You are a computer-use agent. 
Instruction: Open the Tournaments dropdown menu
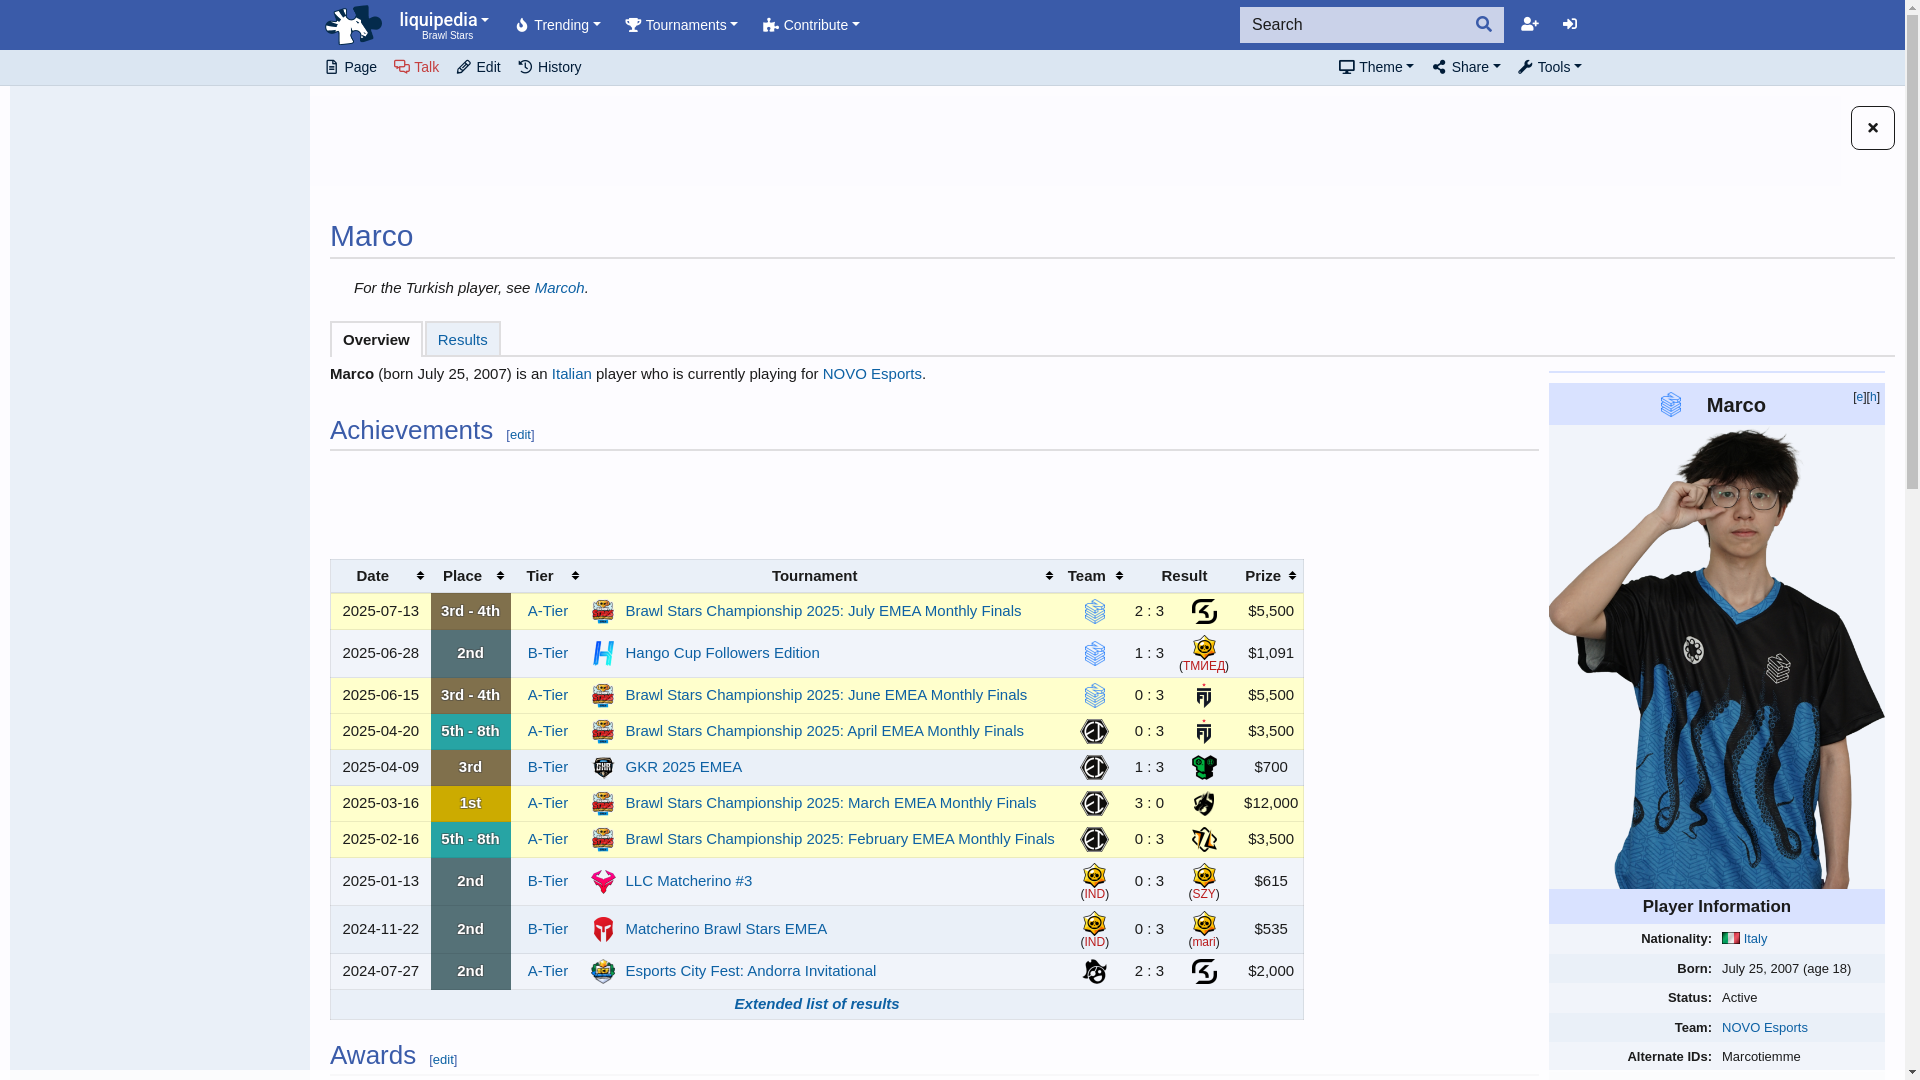click(x=682, y=25)
